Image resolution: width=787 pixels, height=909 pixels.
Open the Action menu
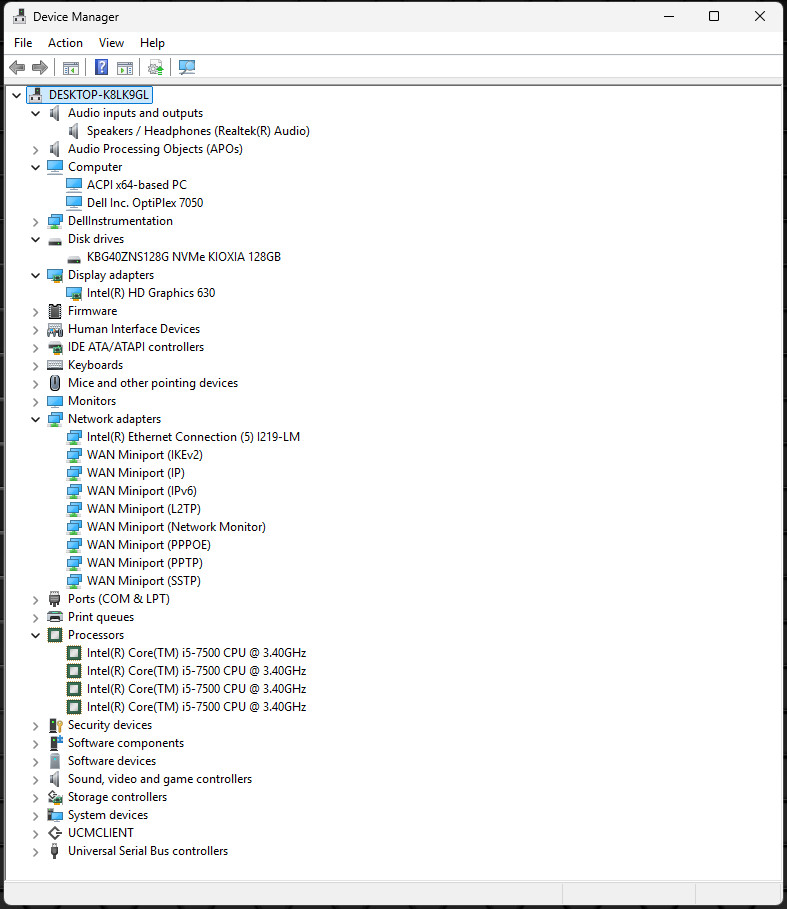pos(65,43)
